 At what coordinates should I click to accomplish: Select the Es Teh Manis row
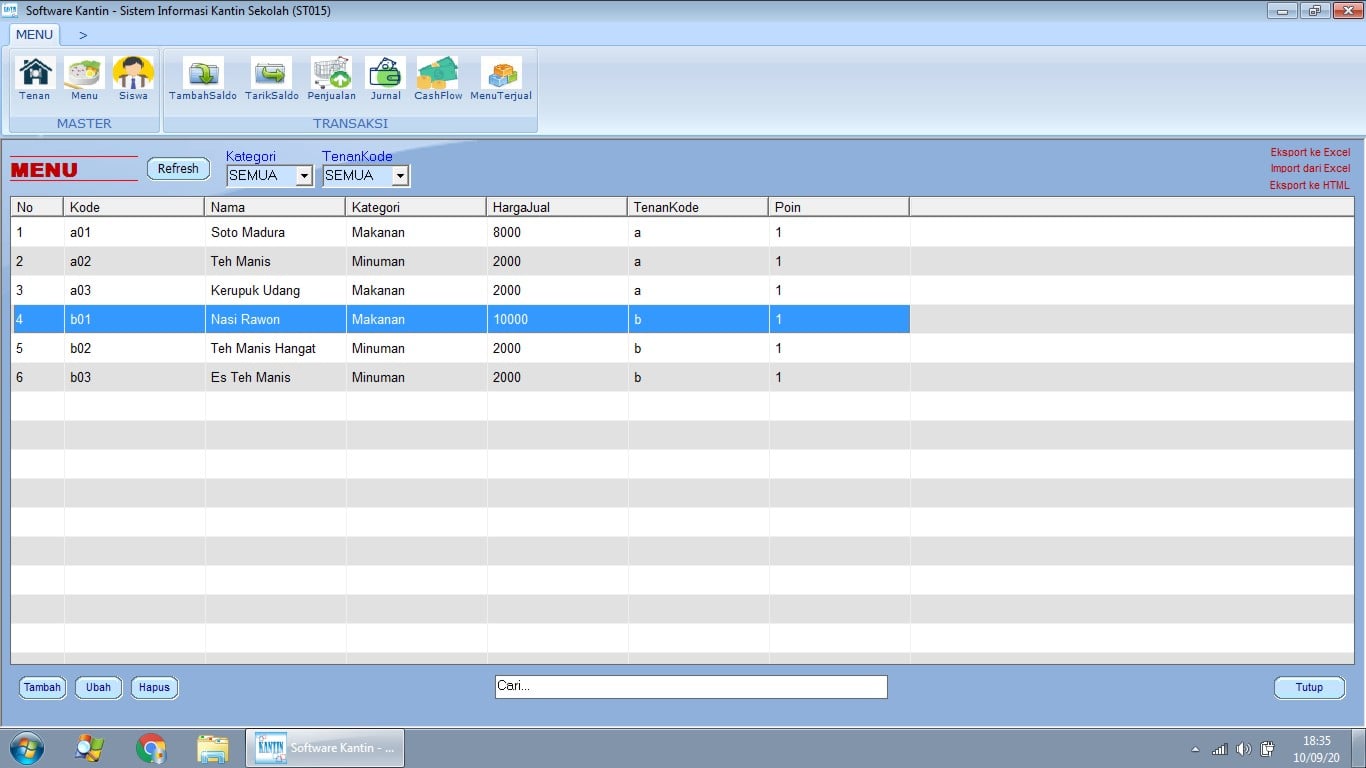[x=460, y=377]
